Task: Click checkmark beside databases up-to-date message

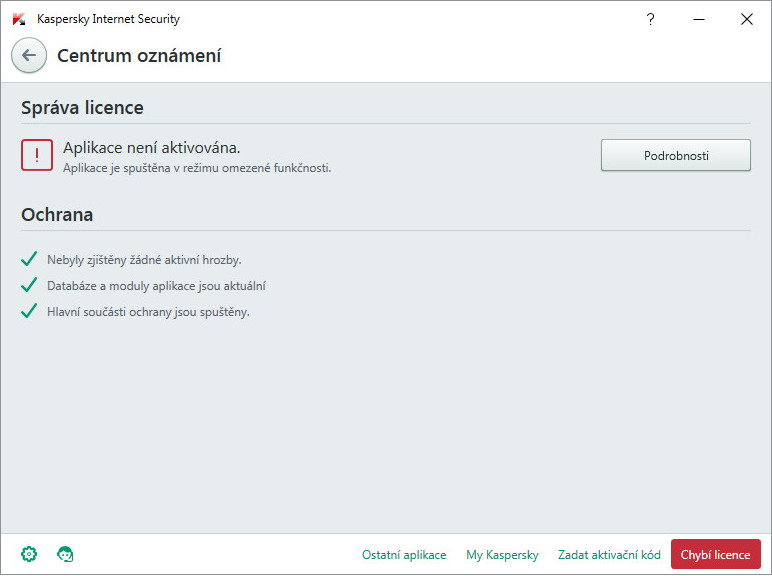Action: pyautogui.click(x=29, y=285)
